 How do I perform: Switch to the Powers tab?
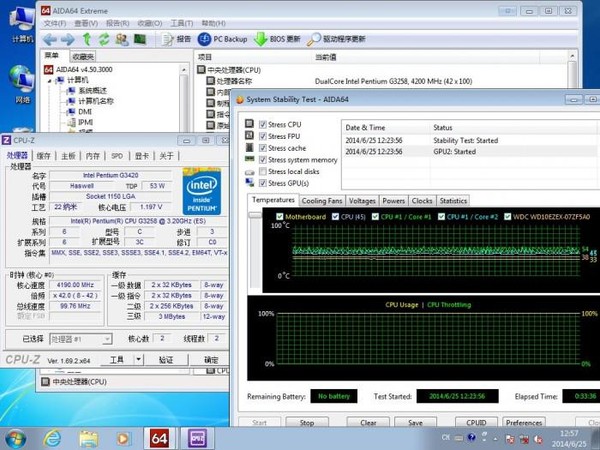click(393, 201)
